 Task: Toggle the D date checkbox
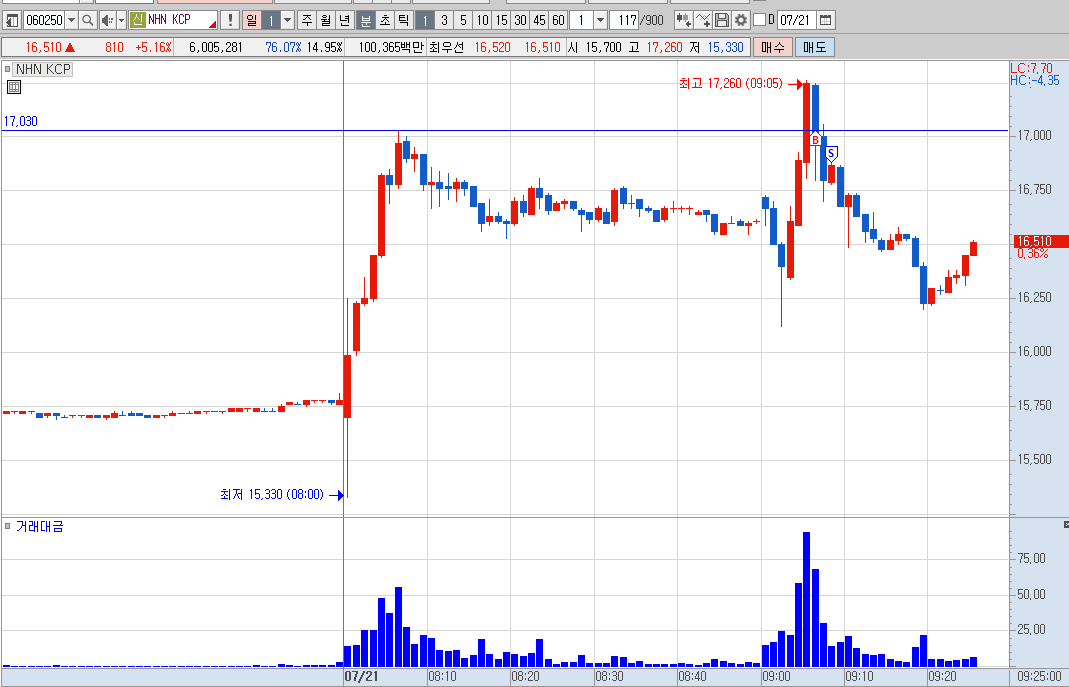point(759,20)
